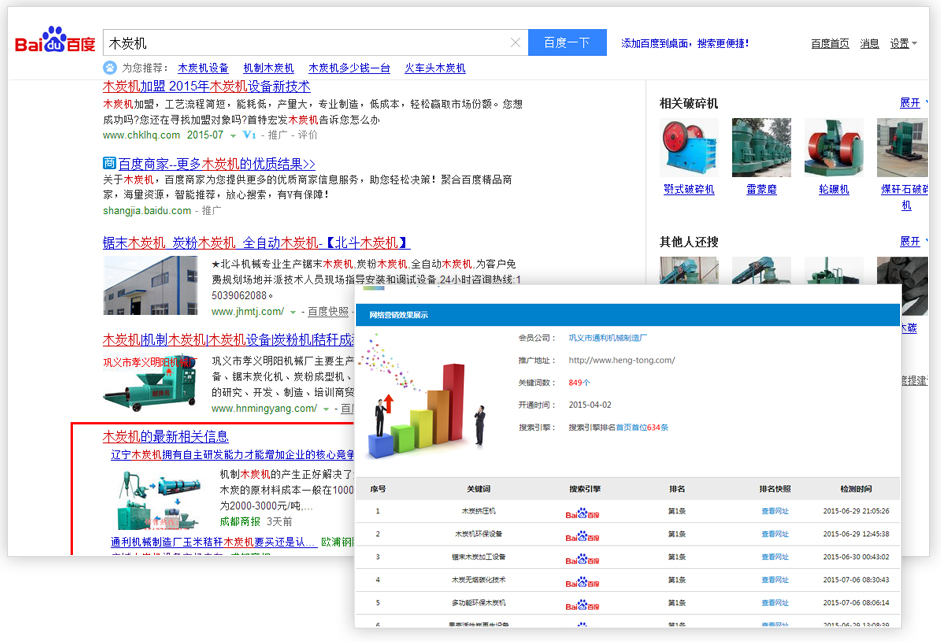
Task: Click the green charcoal machine thumbnail in 明阳 result
Action: click(150, 383)
